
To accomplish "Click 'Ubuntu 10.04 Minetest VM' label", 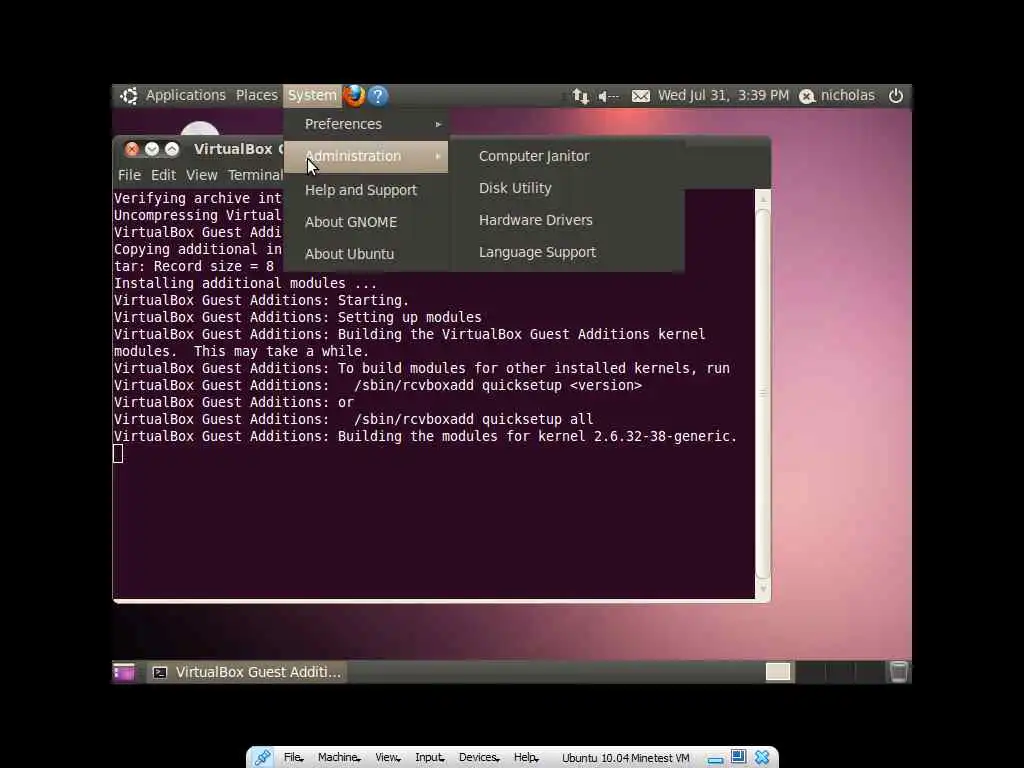I will [x=626, y=758].
